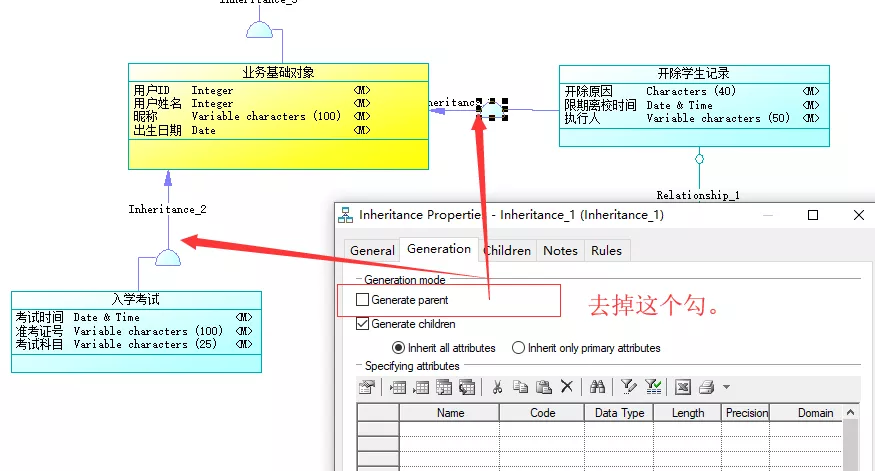Click the Reuse Attributes icon
The width and height of the screenshot is (875, 471).
pos(467,387)
